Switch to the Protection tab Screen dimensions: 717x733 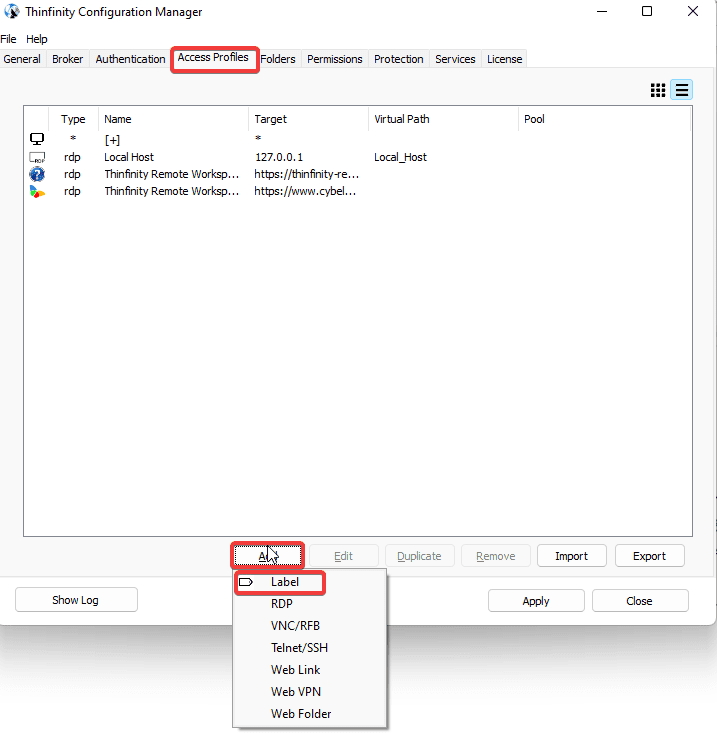[x=399, y=59]
